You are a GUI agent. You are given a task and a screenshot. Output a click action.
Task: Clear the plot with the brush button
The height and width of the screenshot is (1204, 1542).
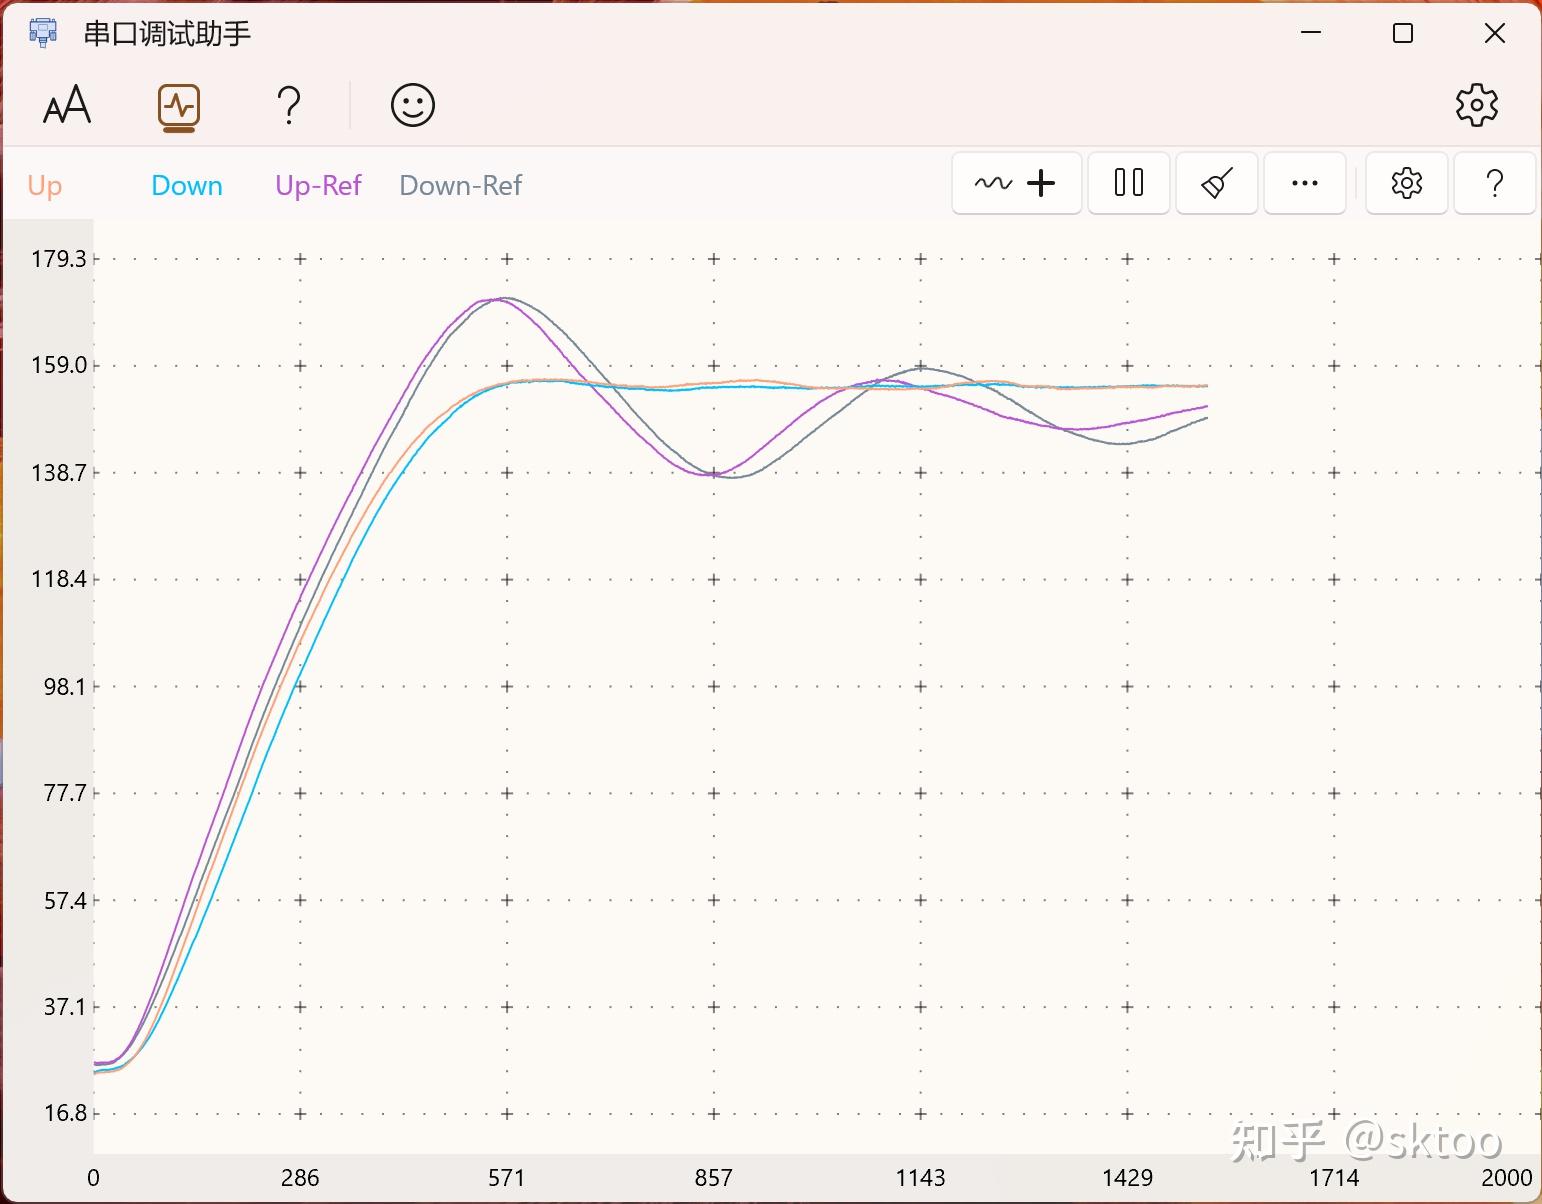(1217, 183)
